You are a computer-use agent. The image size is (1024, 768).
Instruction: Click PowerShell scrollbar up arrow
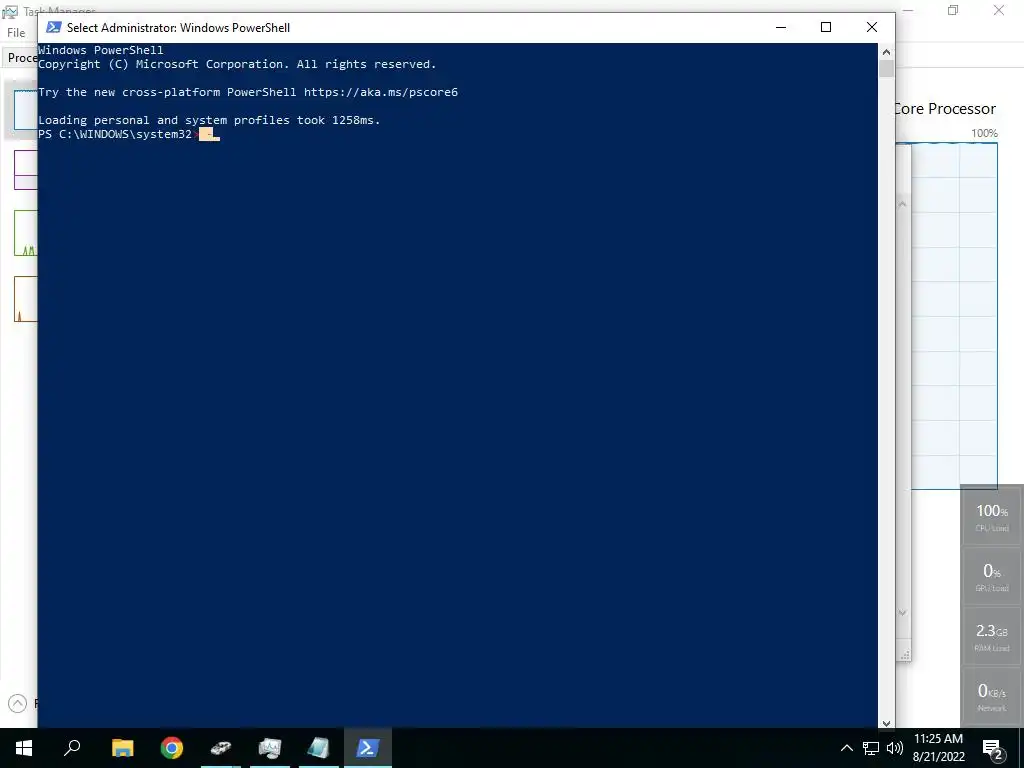886,52
